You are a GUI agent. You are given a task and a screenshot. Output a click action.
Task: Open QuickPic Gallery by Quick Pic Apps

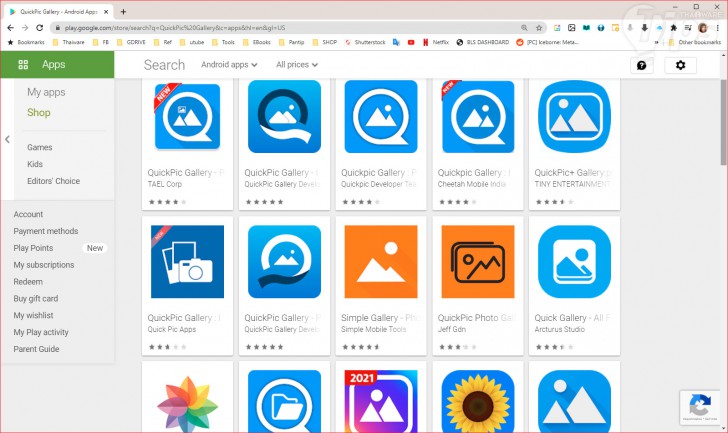pos(188,285)
